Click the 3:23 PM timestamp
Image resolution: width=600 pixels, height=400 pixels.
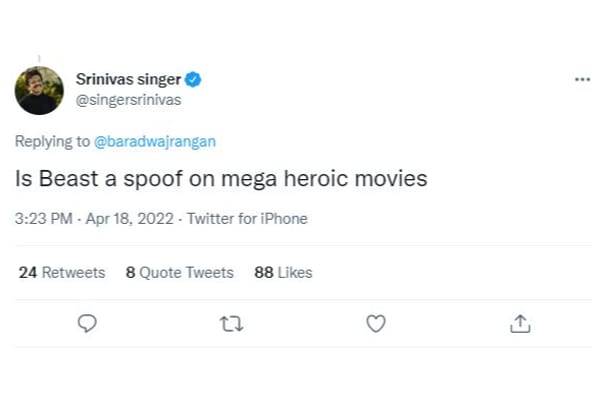(x=44, y=218)
